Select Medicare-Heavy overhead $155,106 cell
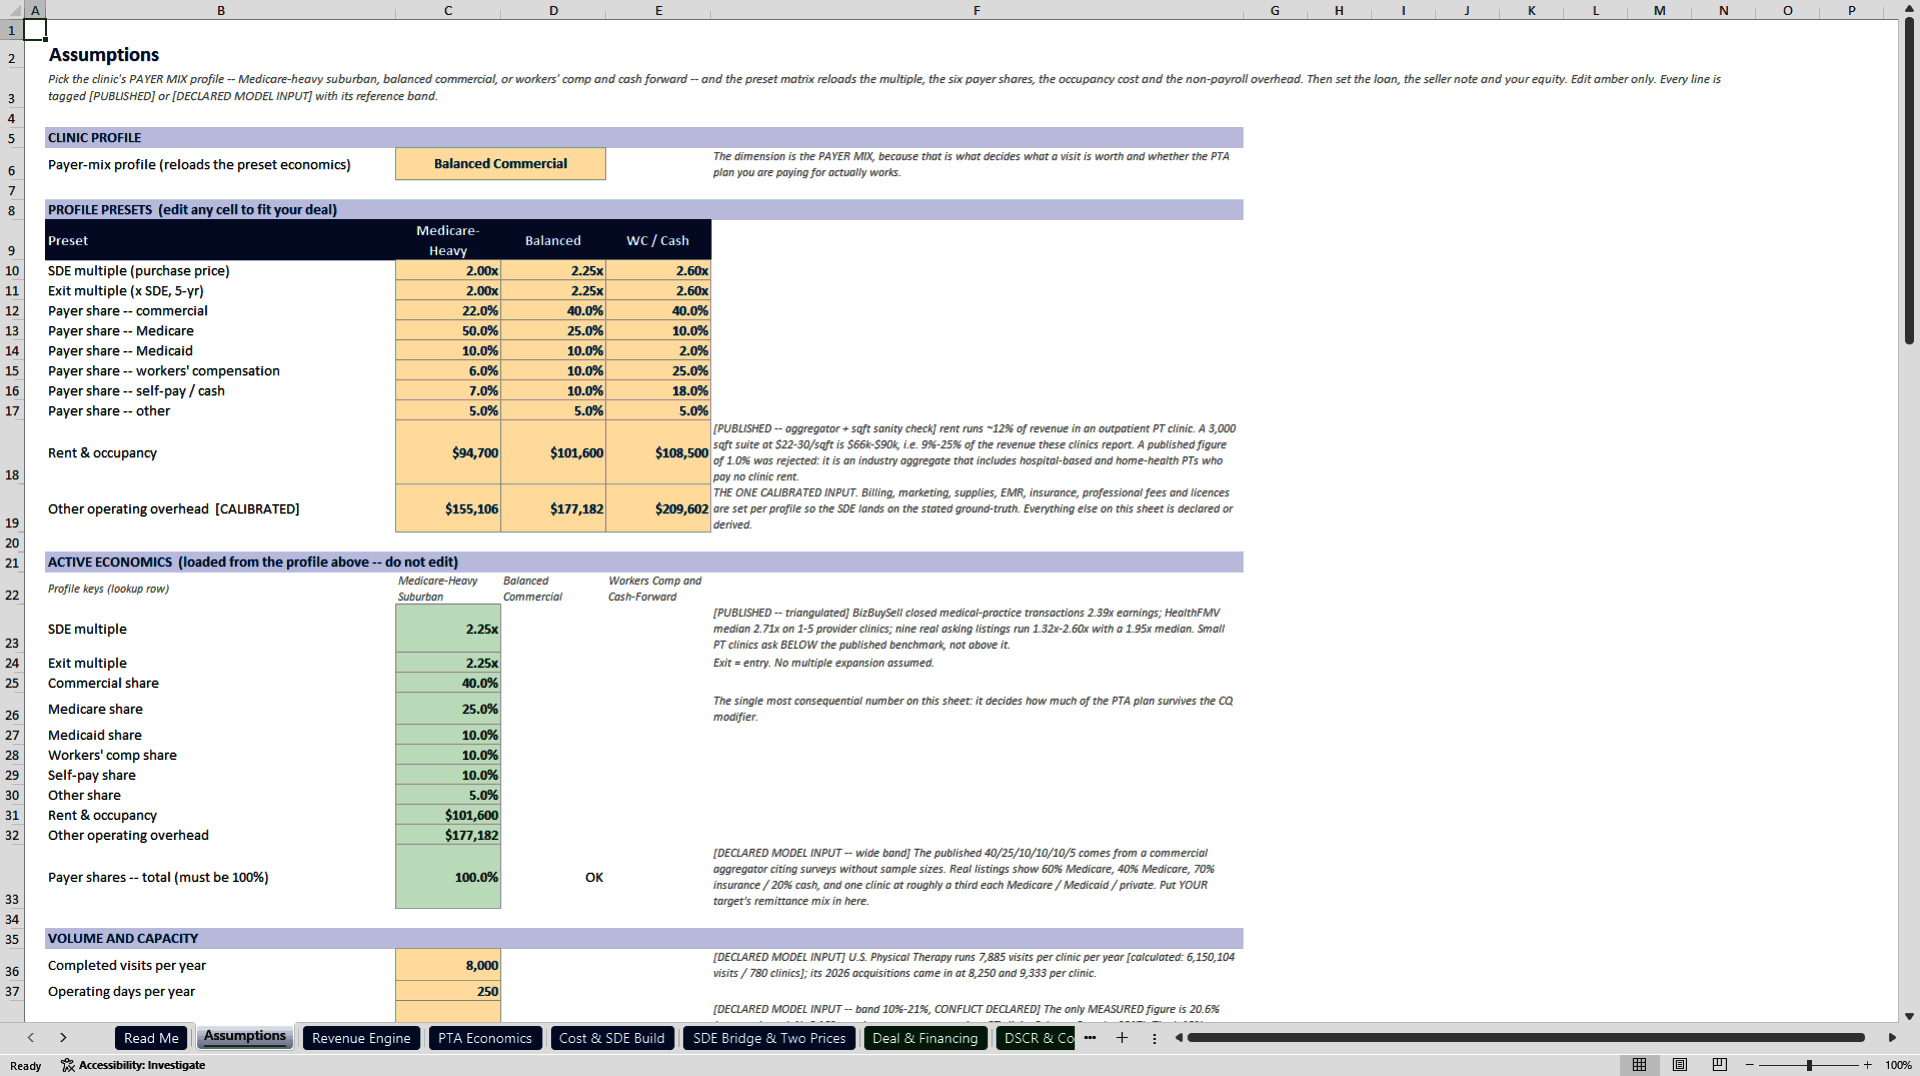This screenshot has height=1076, width=1920. coord(448,509)
